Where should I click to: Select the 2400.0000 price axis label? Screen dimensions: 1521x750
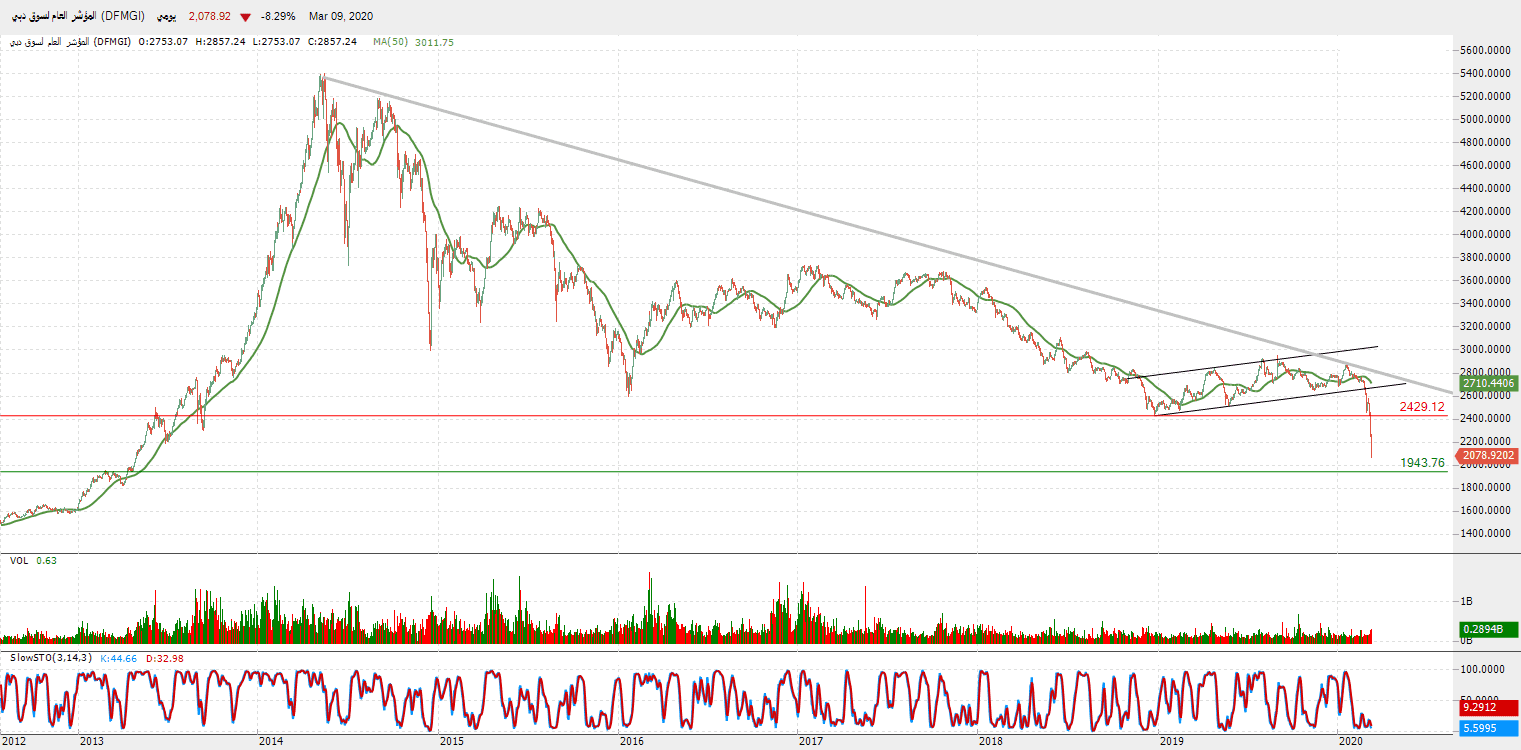[x=1484, y=418]
